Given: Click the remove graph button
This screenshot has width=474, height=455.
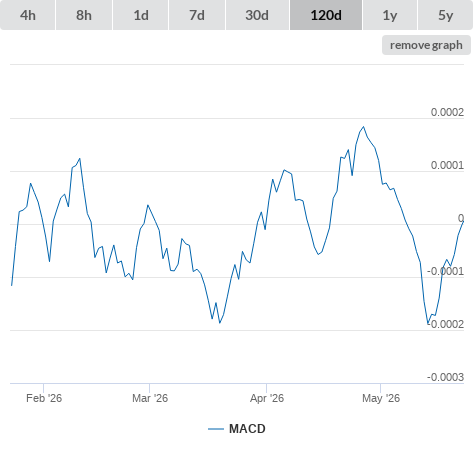Looking at the screenshot, I should pyautogui.click(x=426, y=45).
